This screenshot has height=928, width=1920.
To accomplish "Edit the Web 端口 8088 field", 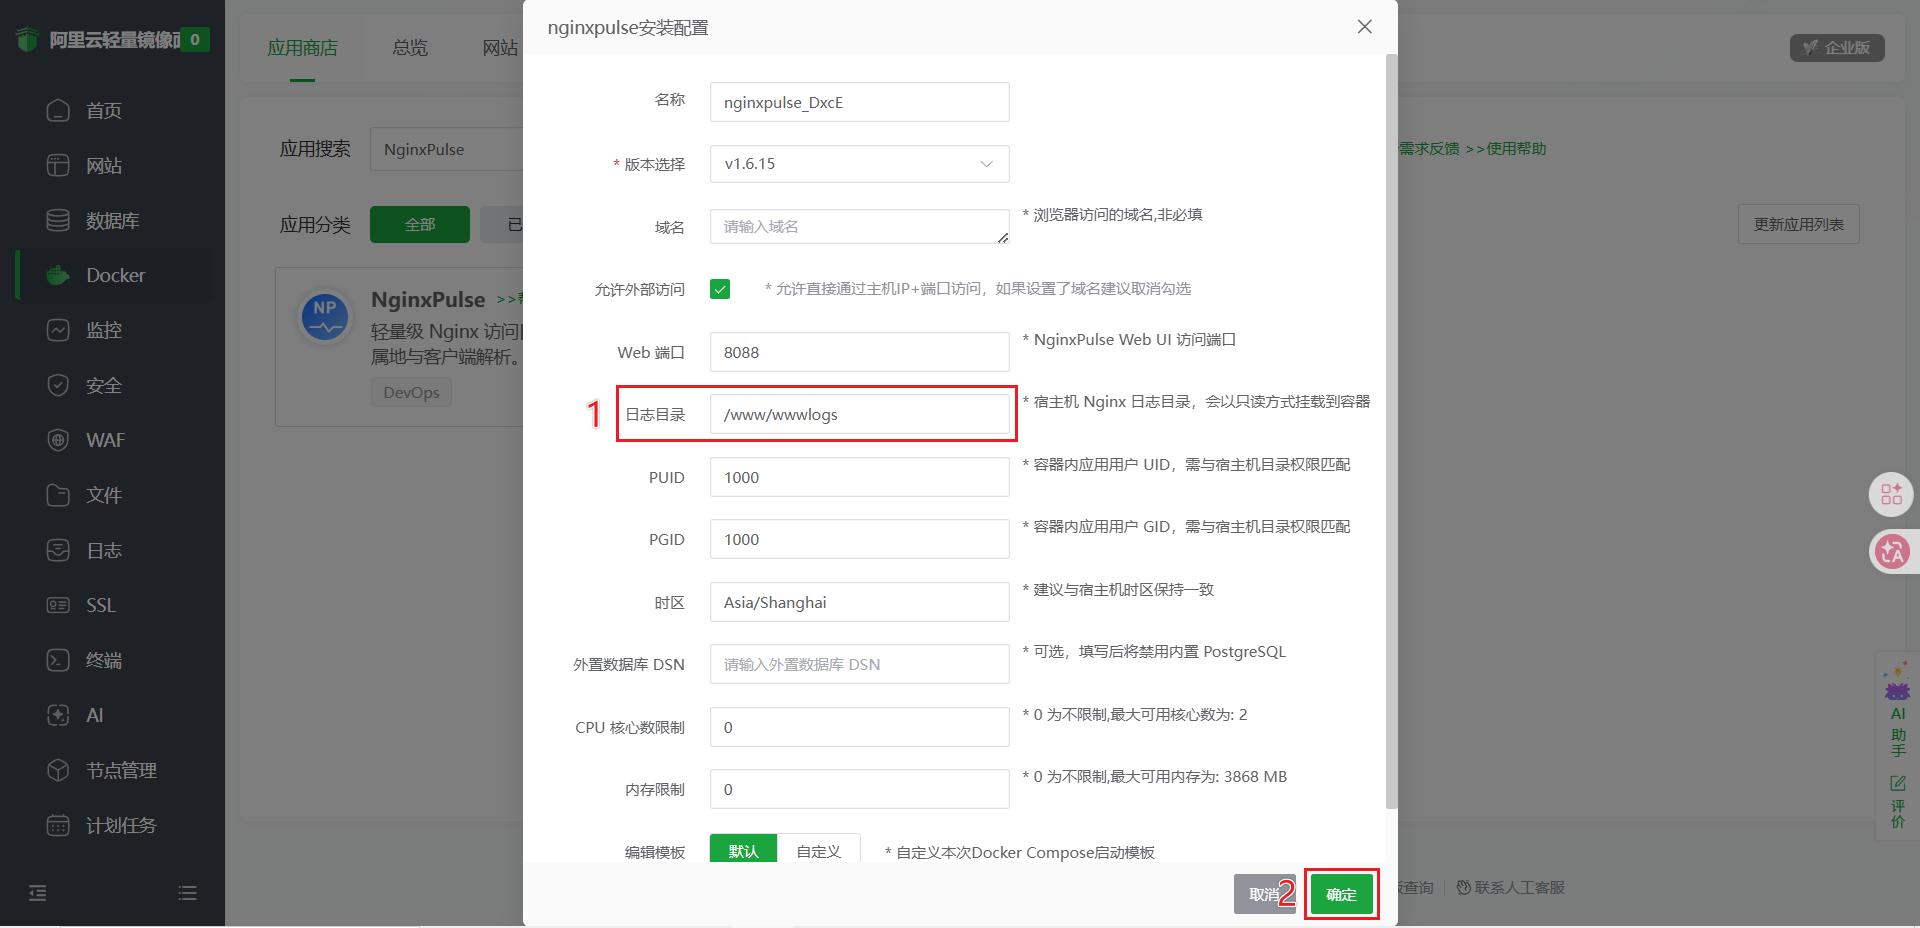I will [x=860, y=352].
